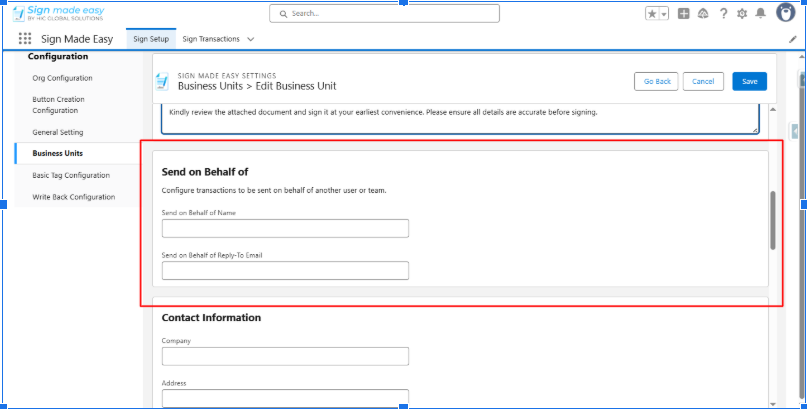The image size is (807, 409).
Task: Open the user profile avatar
Action: coord(785,13)
